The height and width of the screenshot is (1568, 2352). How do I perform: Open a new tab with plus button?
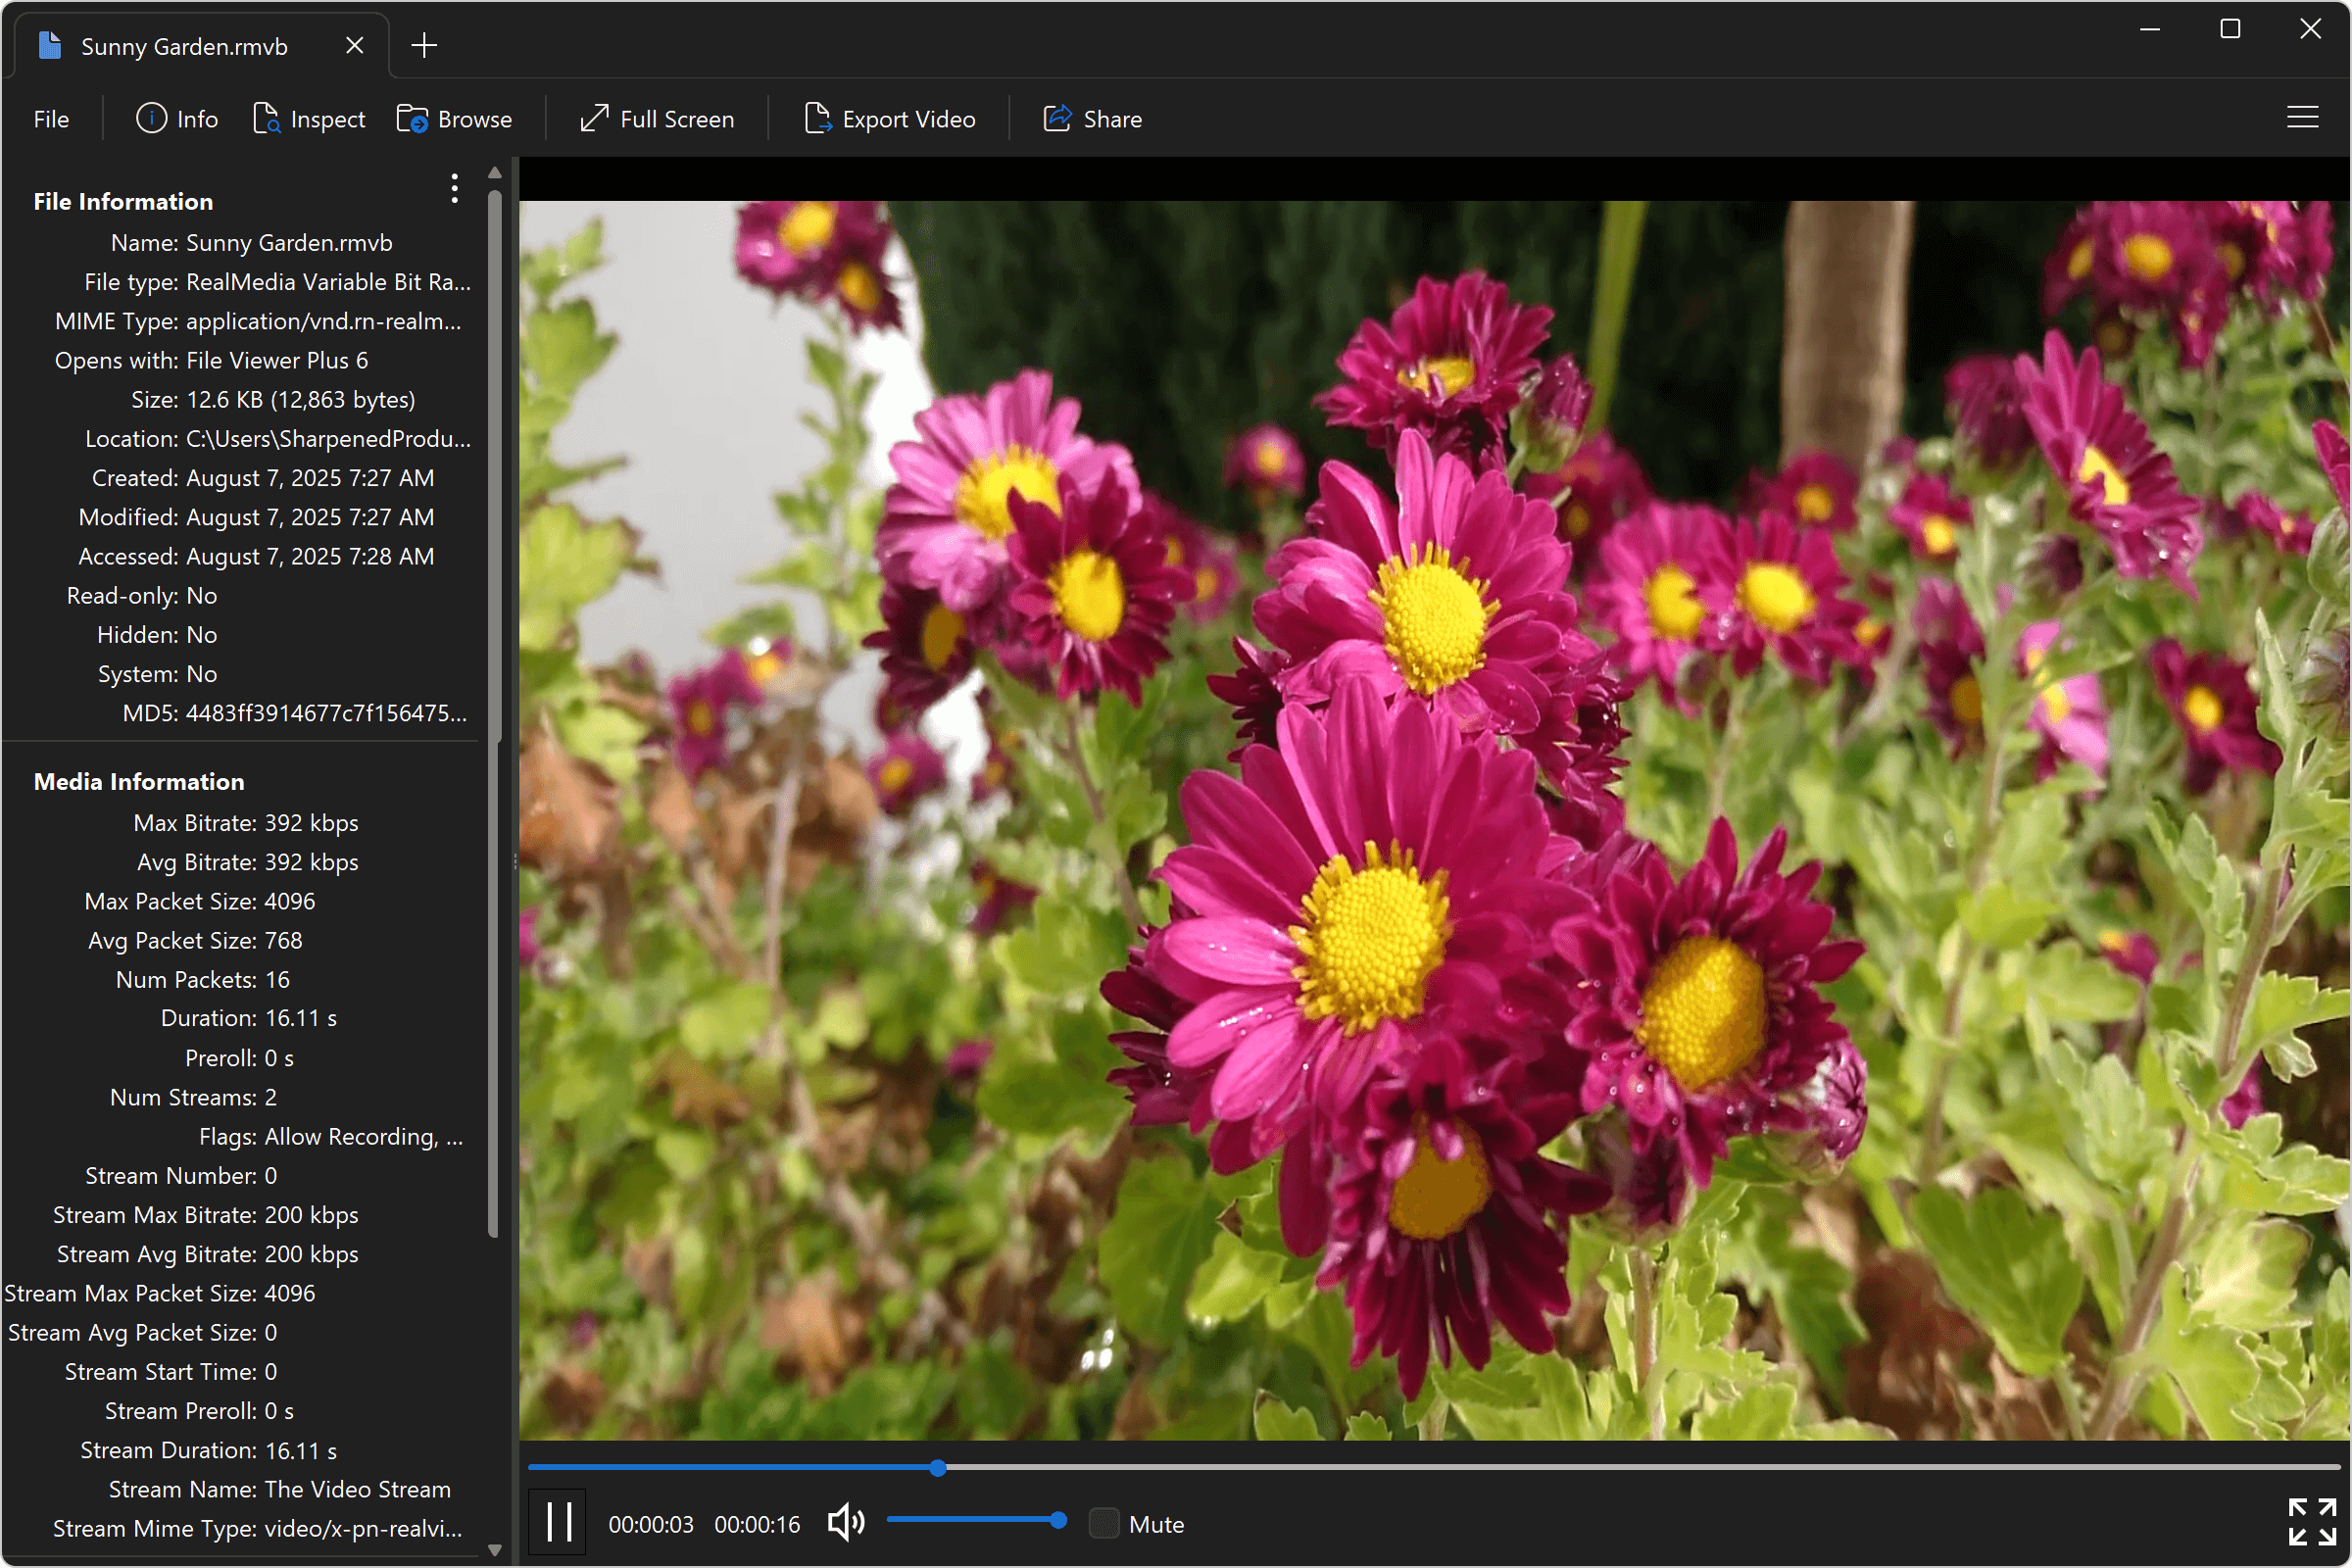tap(424, 46)
